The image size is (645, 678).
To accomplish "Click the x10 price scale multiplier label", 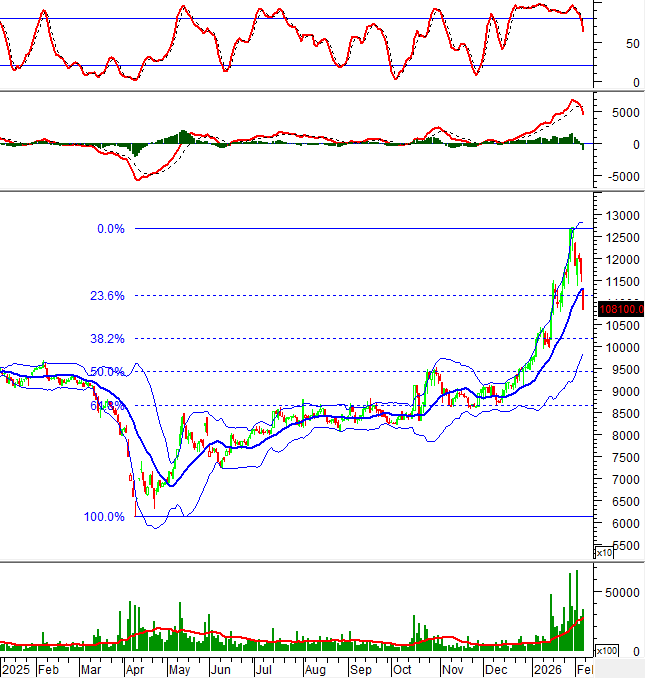I will click(604, 552).
